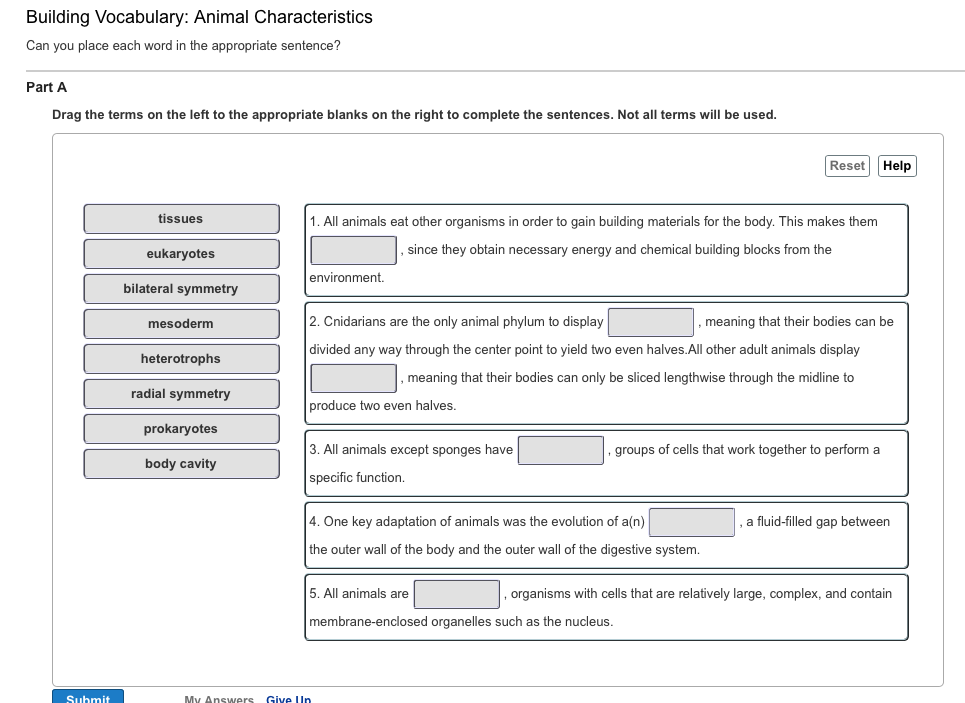Select the mesoderm term tile
This screenshot has height=703, width=965.
point(181,323)
